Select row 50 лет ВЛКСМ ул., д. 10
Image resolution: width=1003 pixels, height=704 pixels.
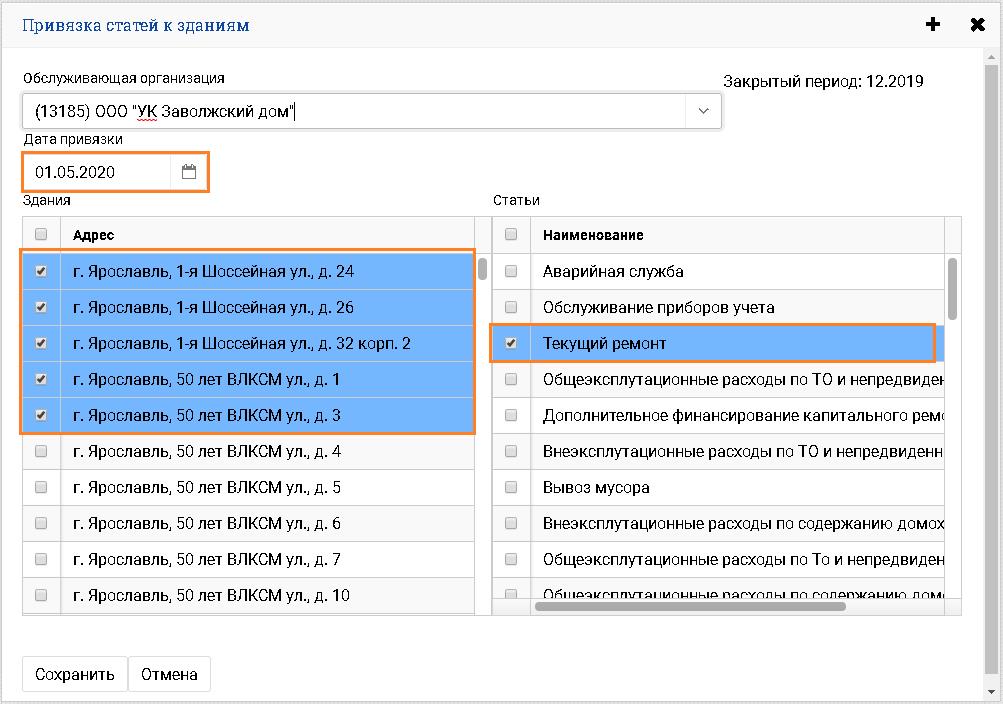(211, 595)
